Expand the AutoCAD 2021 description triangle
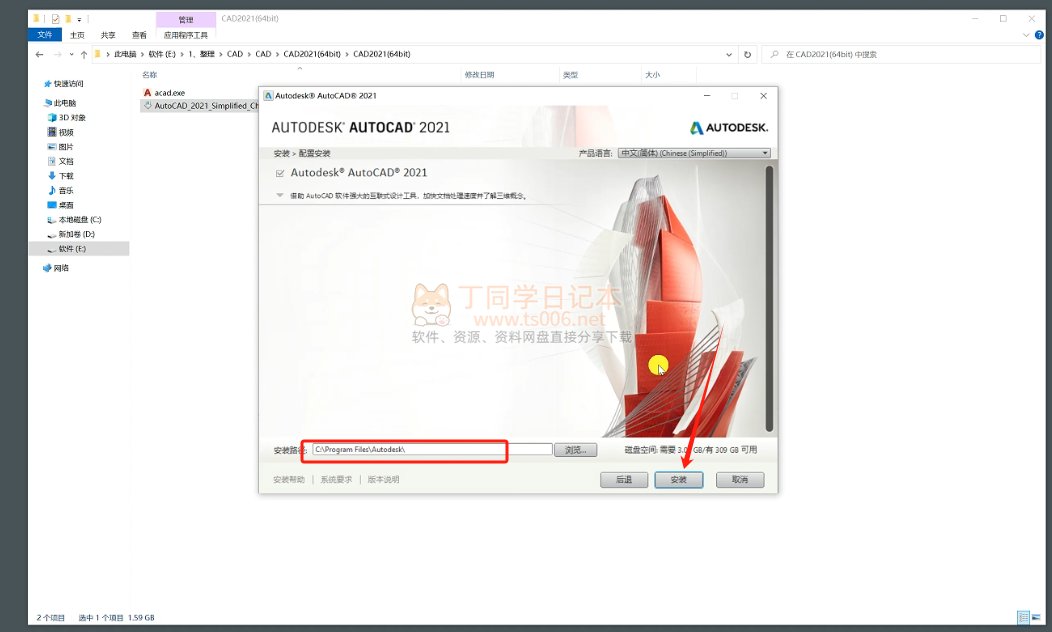This screenshot has height=632, width=1052. point(280,195)
